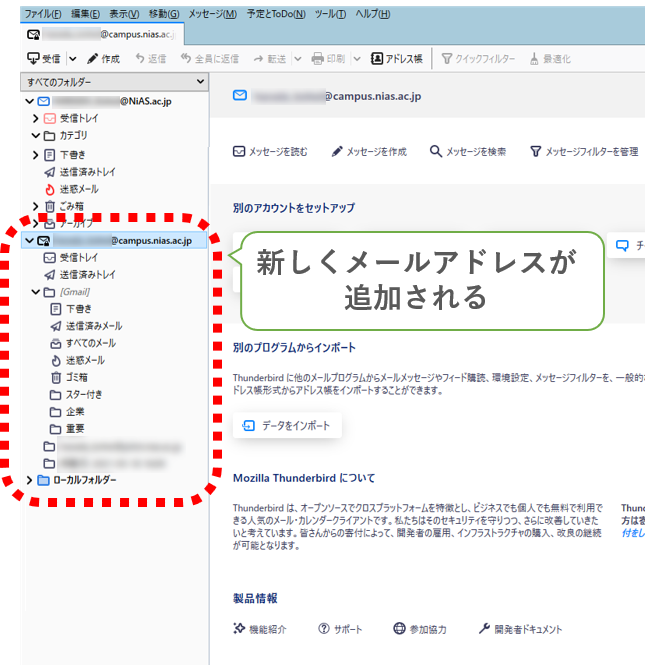The height and width of the screenshot is (665, 645).
Task: Open the ファイル menu
Action: [42, 14]
